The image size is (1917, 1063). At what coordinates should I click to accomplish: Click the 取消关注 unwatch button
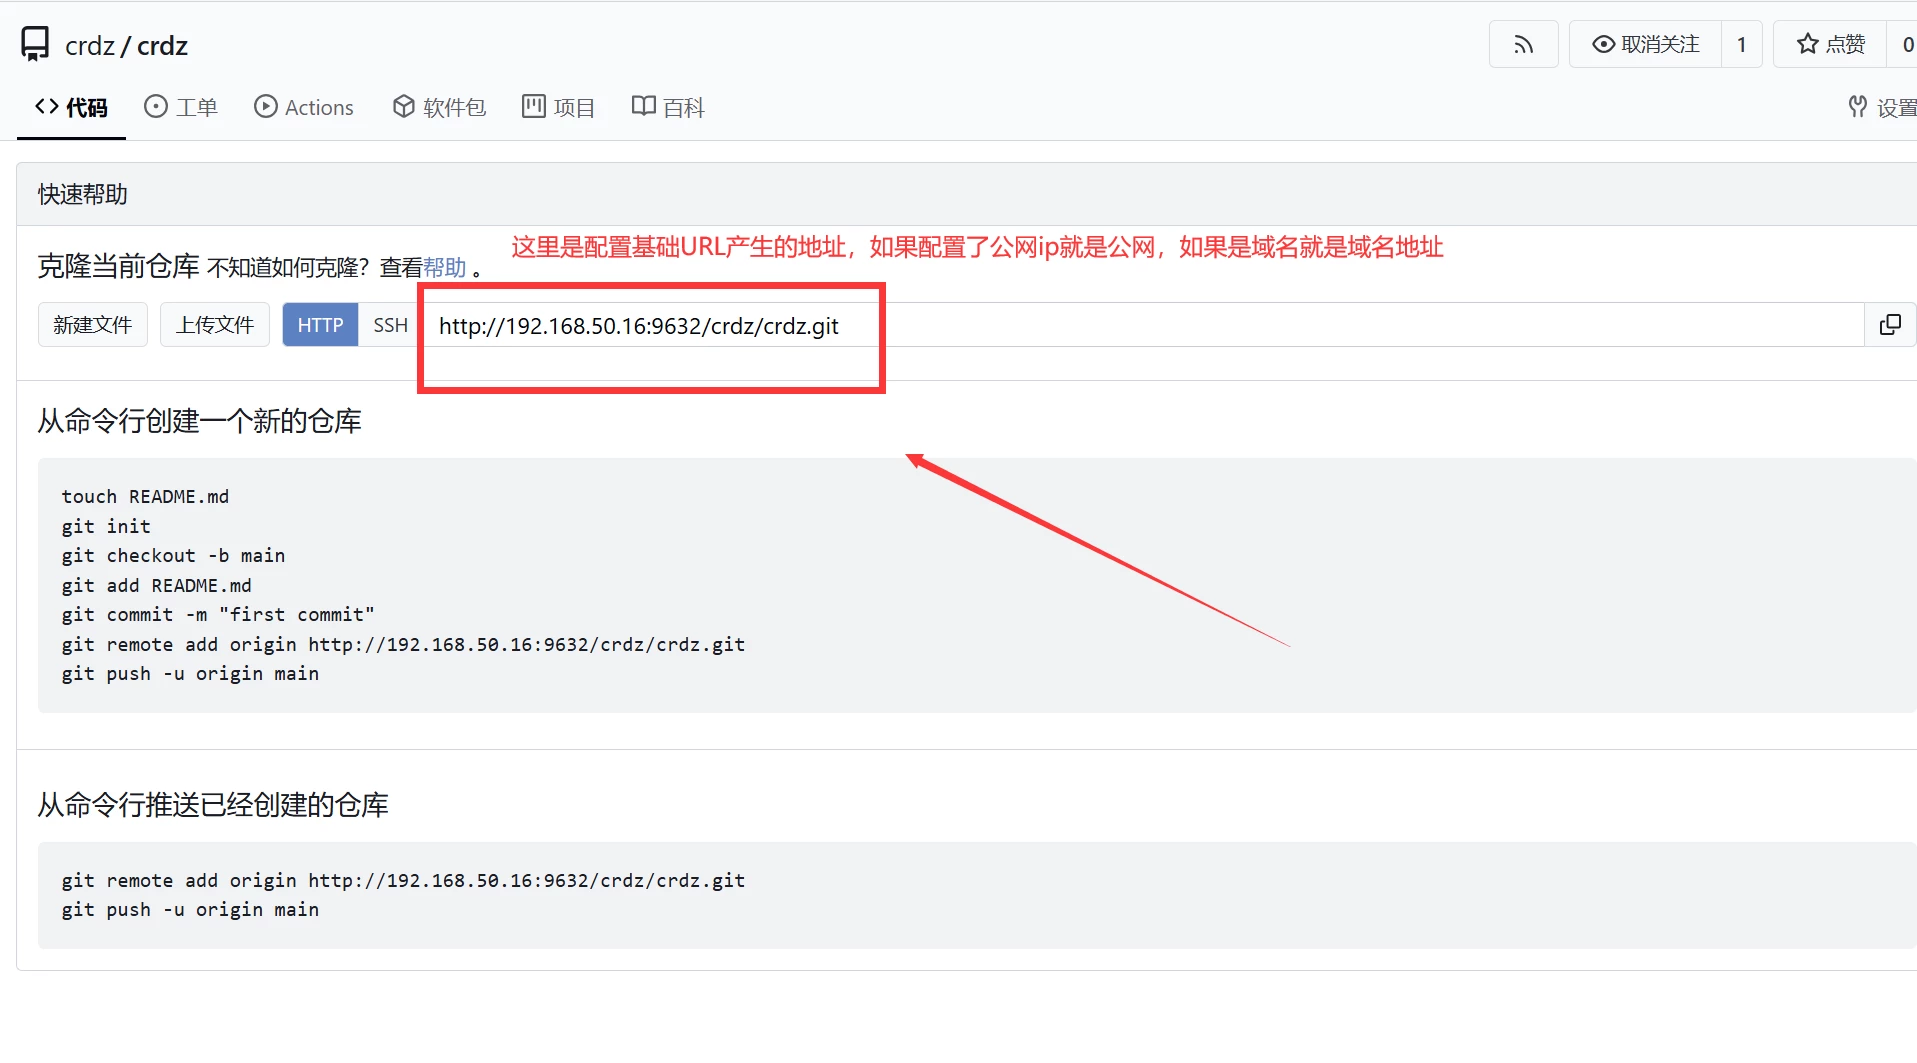pos(1645,45)
